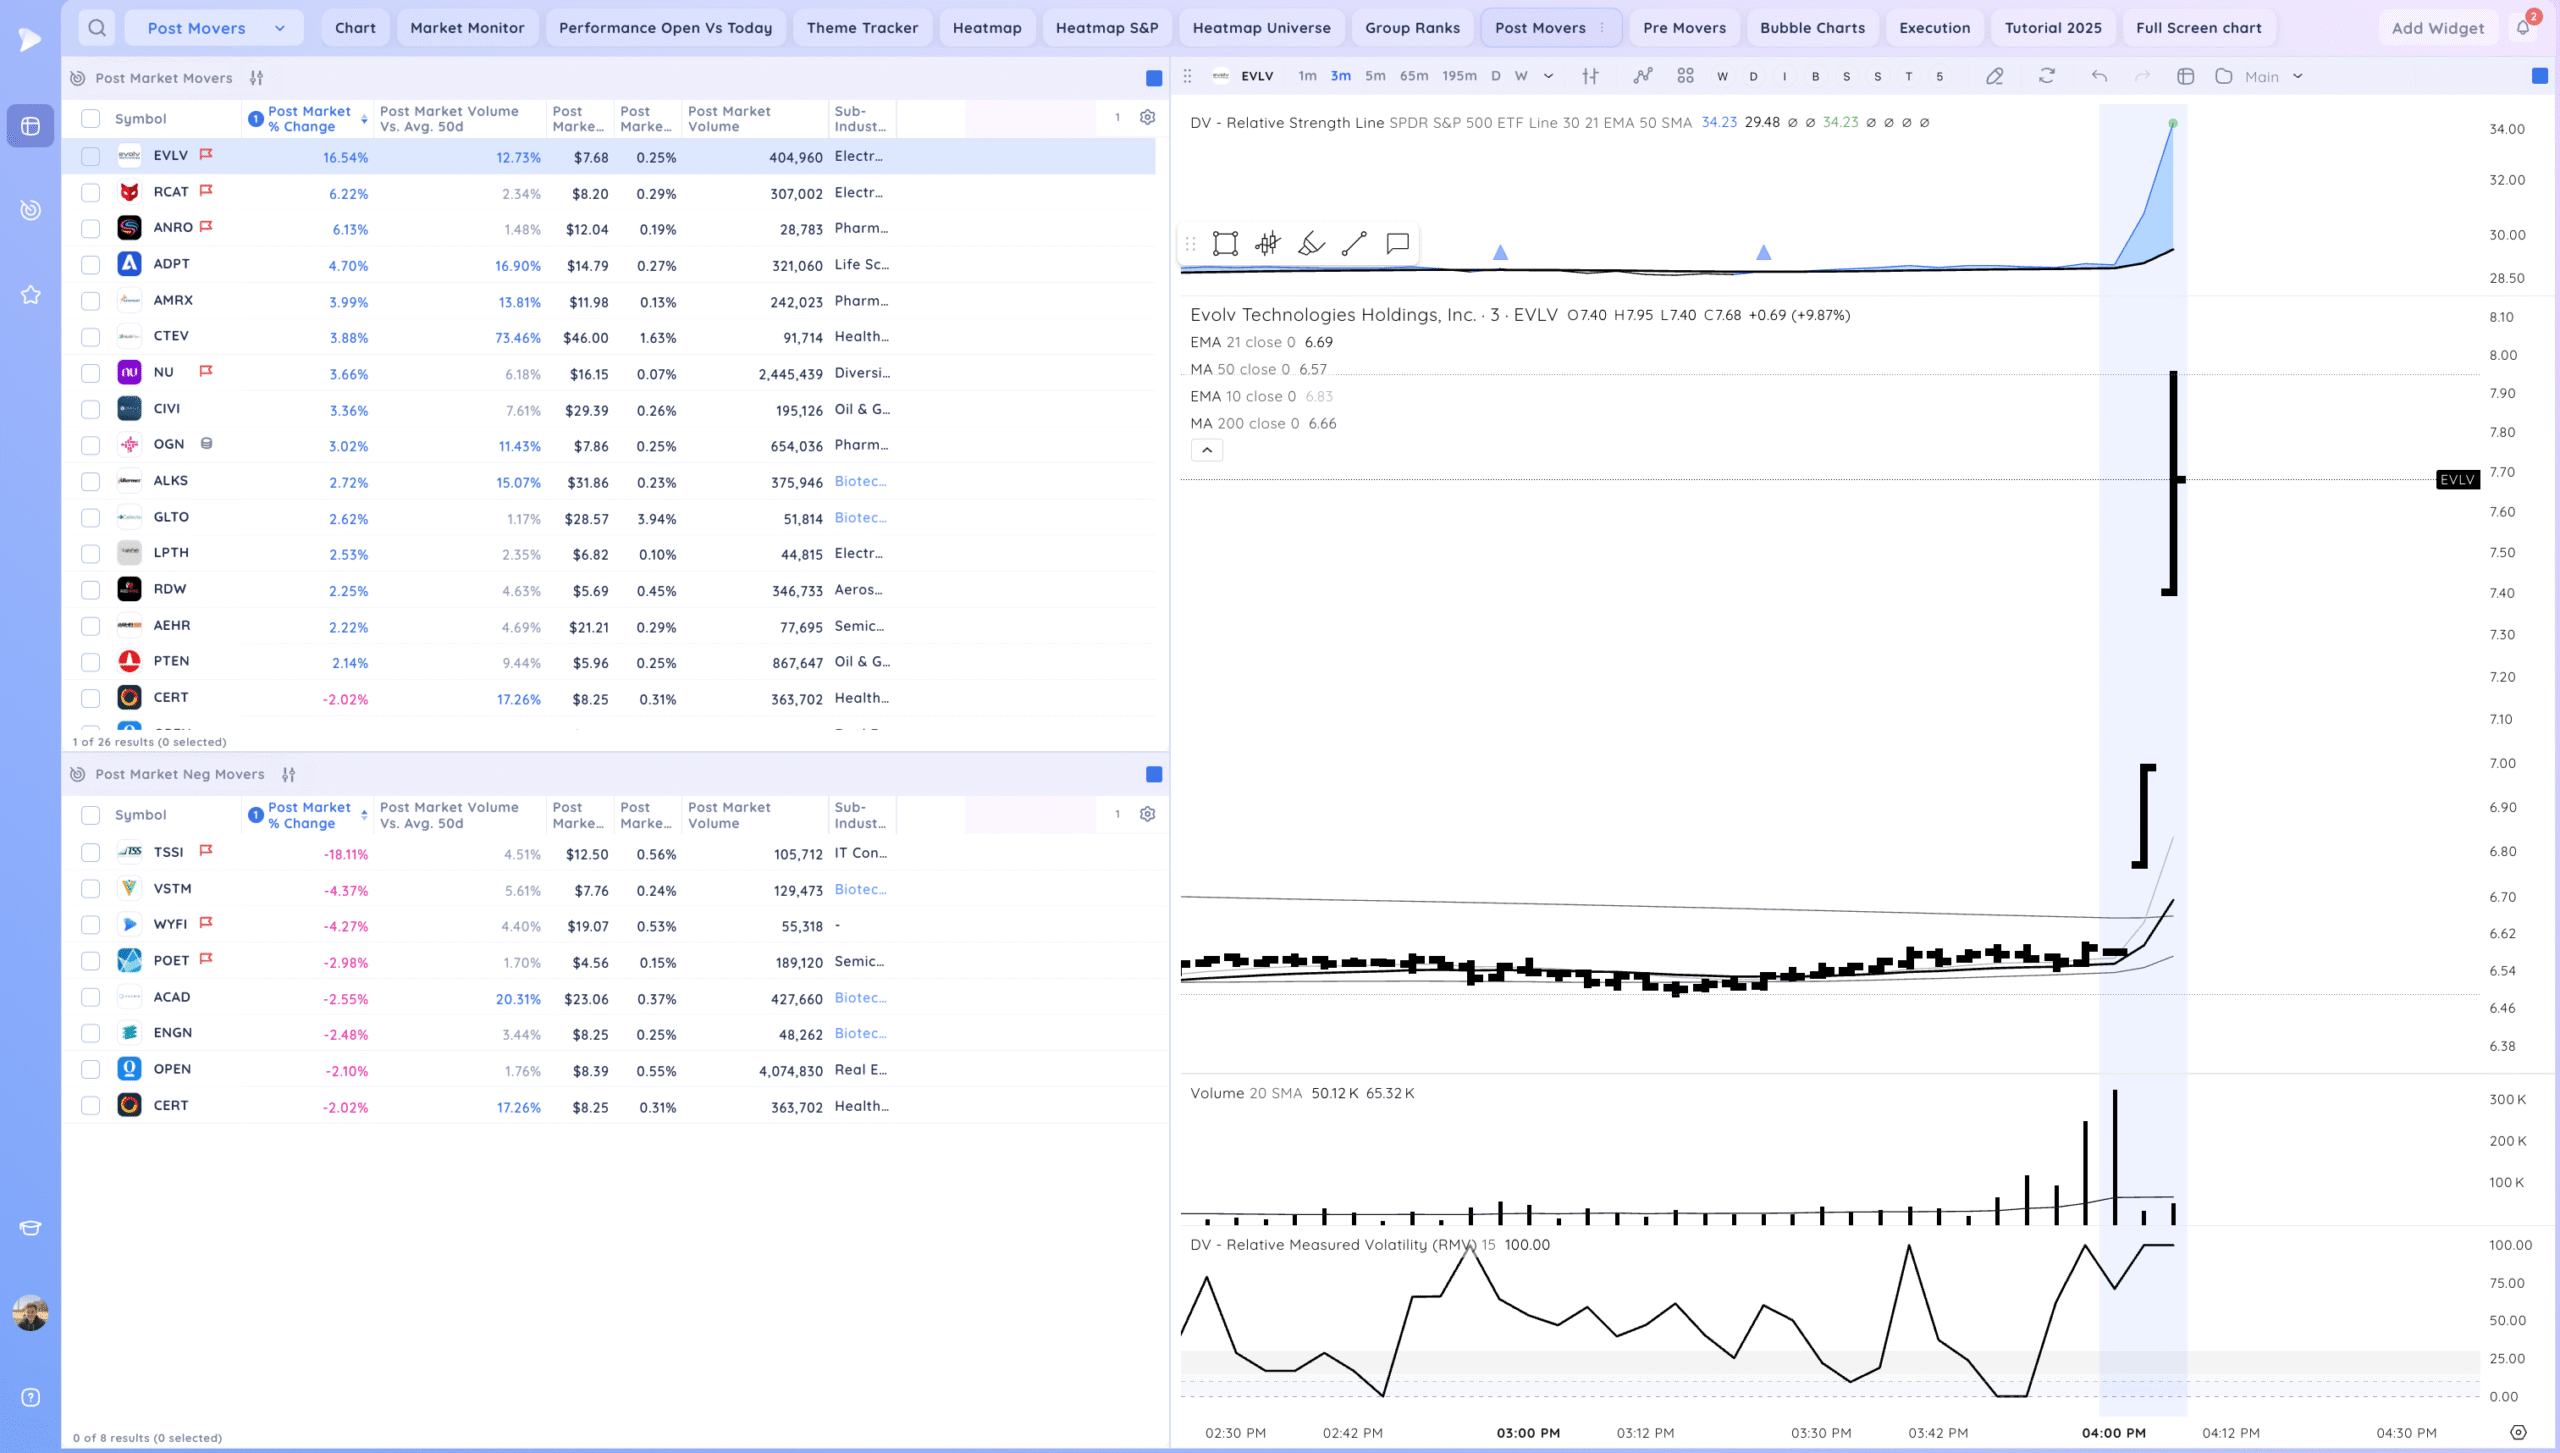Select the comment note drawing tool
Image resolution: width=2560 pixels, height=1453 pixels.
pos(1397,243)
